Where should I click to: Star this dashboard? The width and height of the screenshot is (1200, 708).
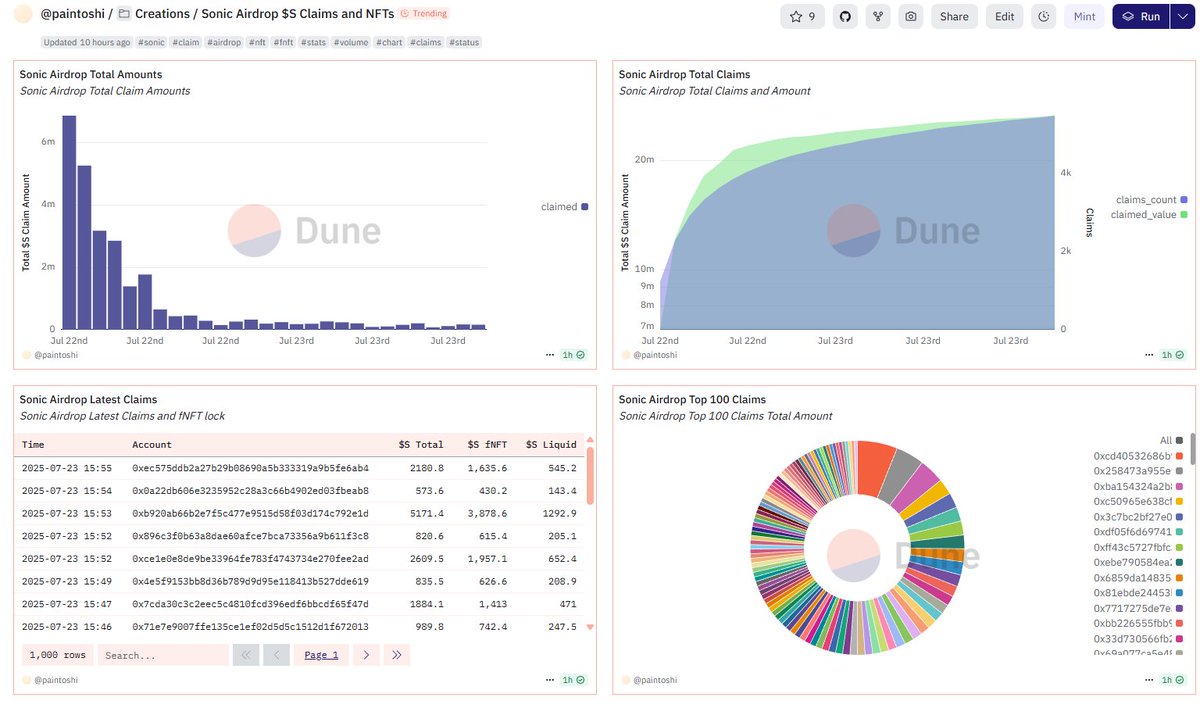tap(803, 16)
